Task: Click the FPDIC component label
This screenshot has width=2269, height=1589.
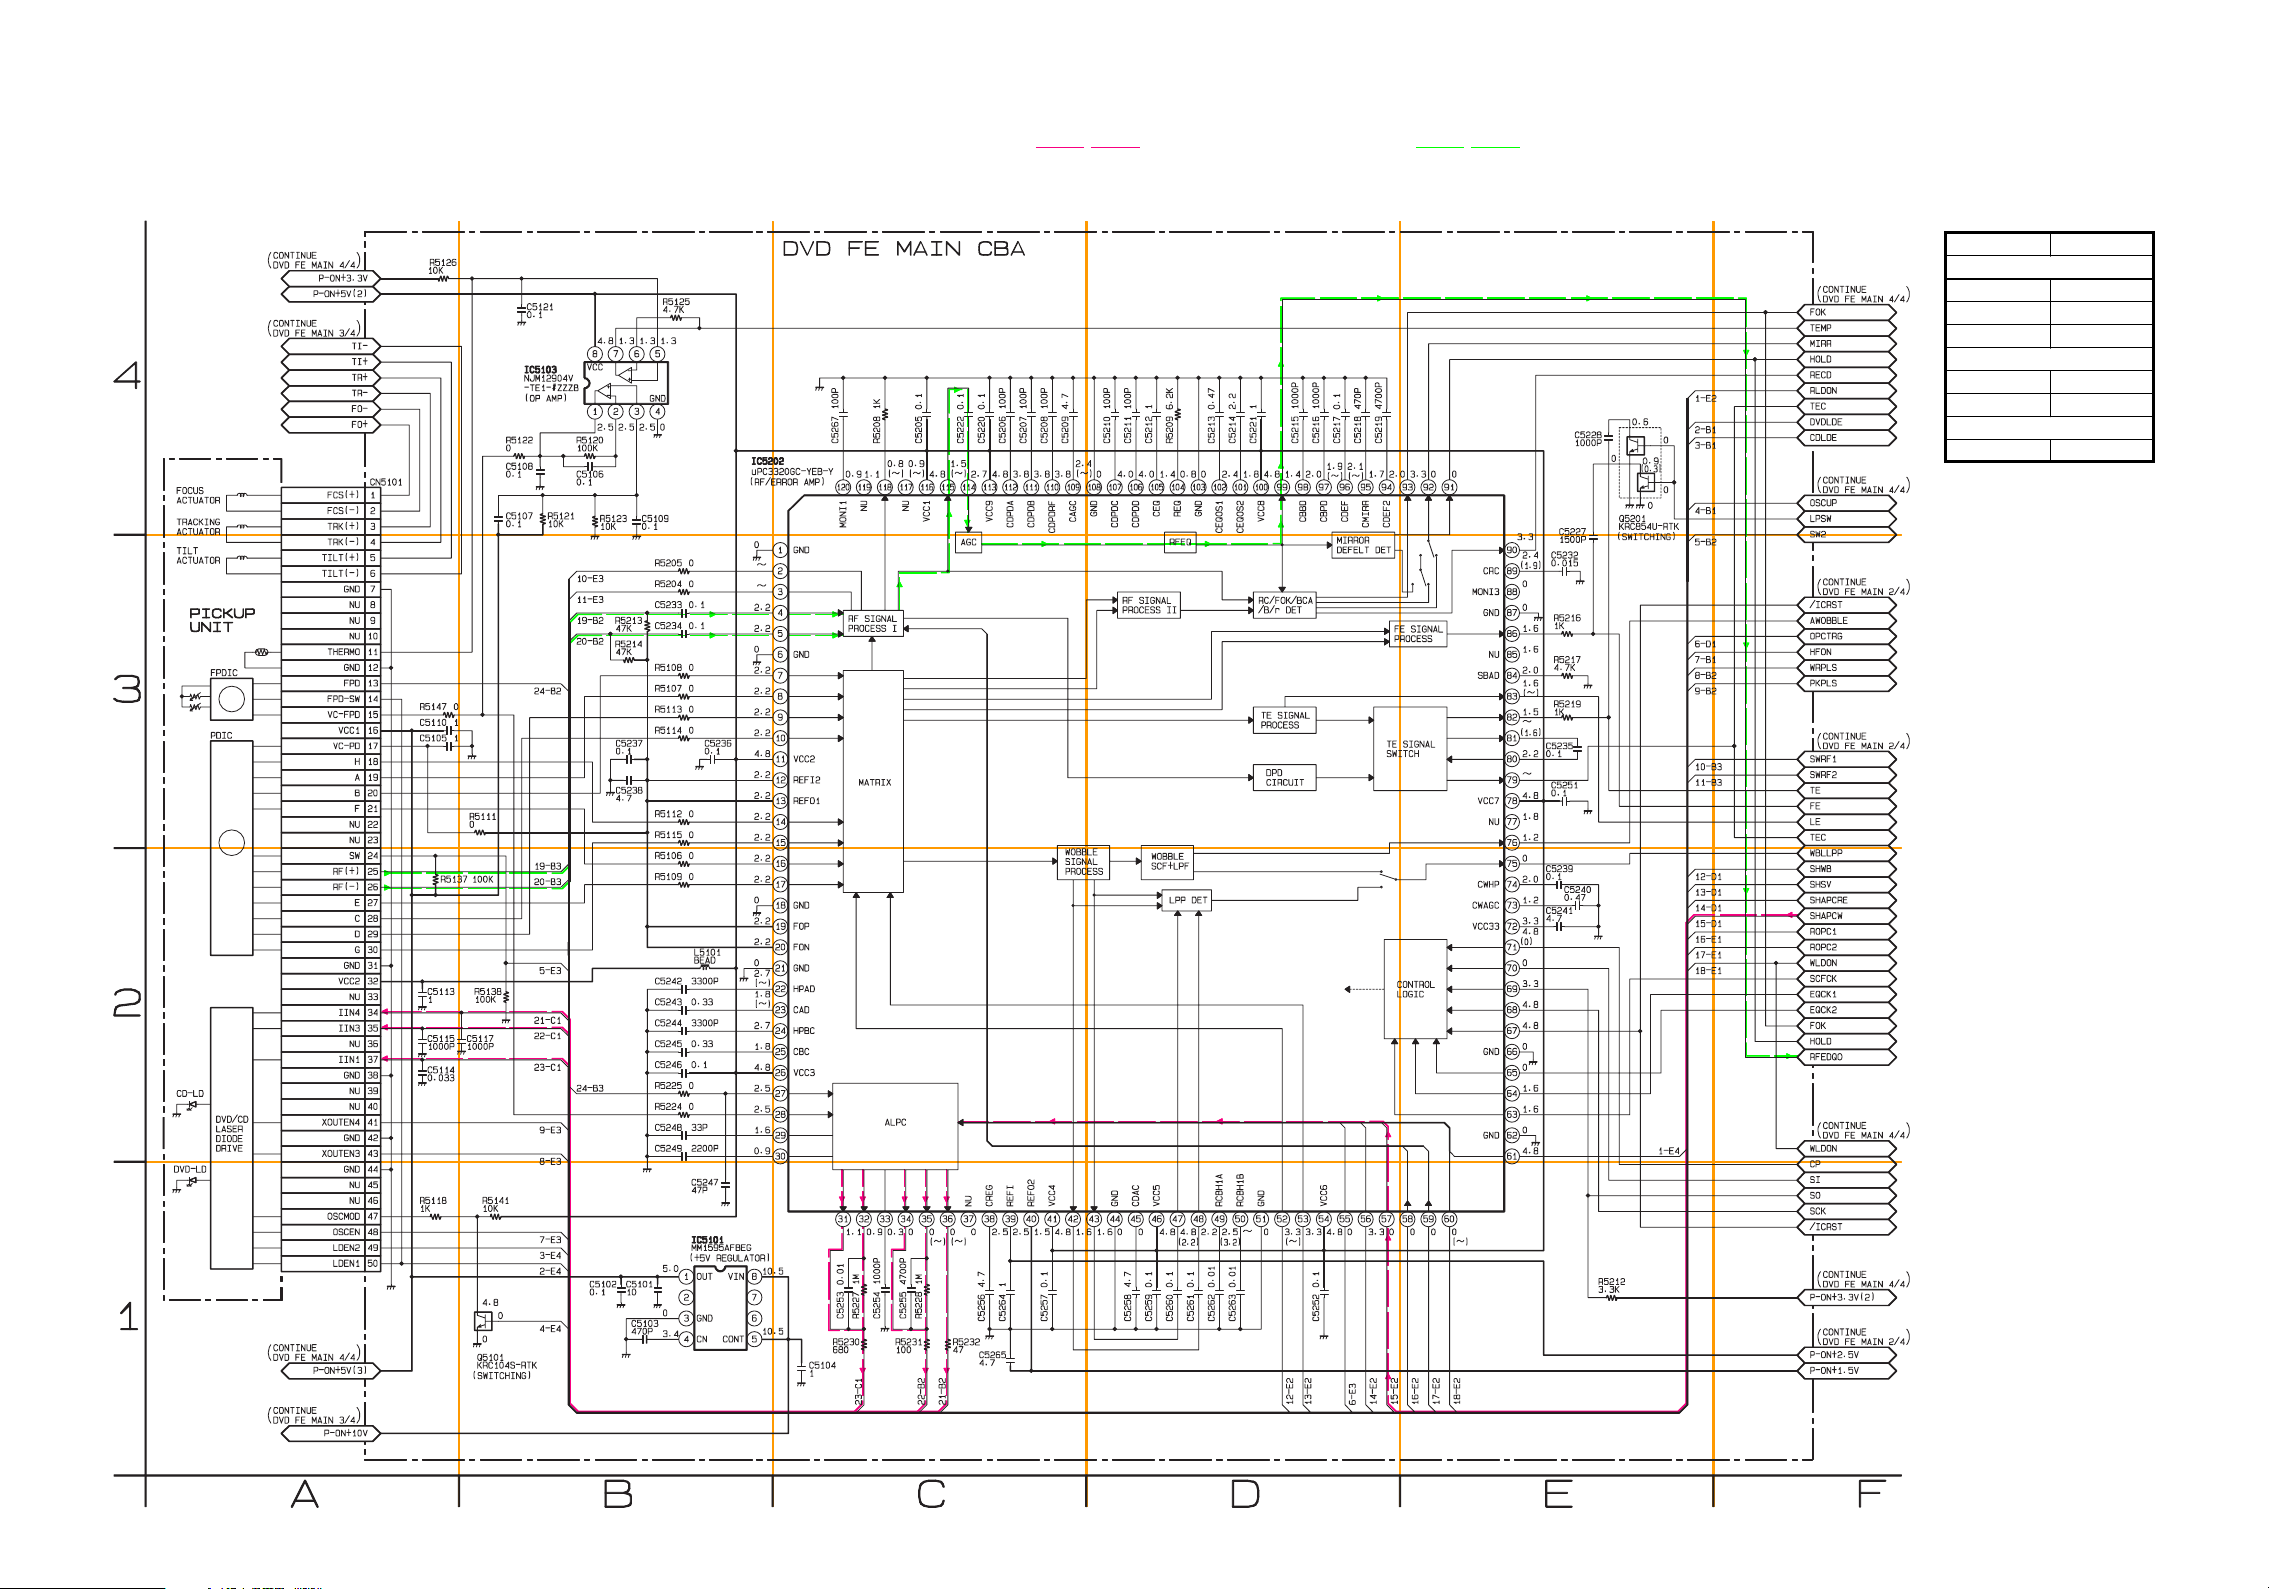Action: click(224, 673)
